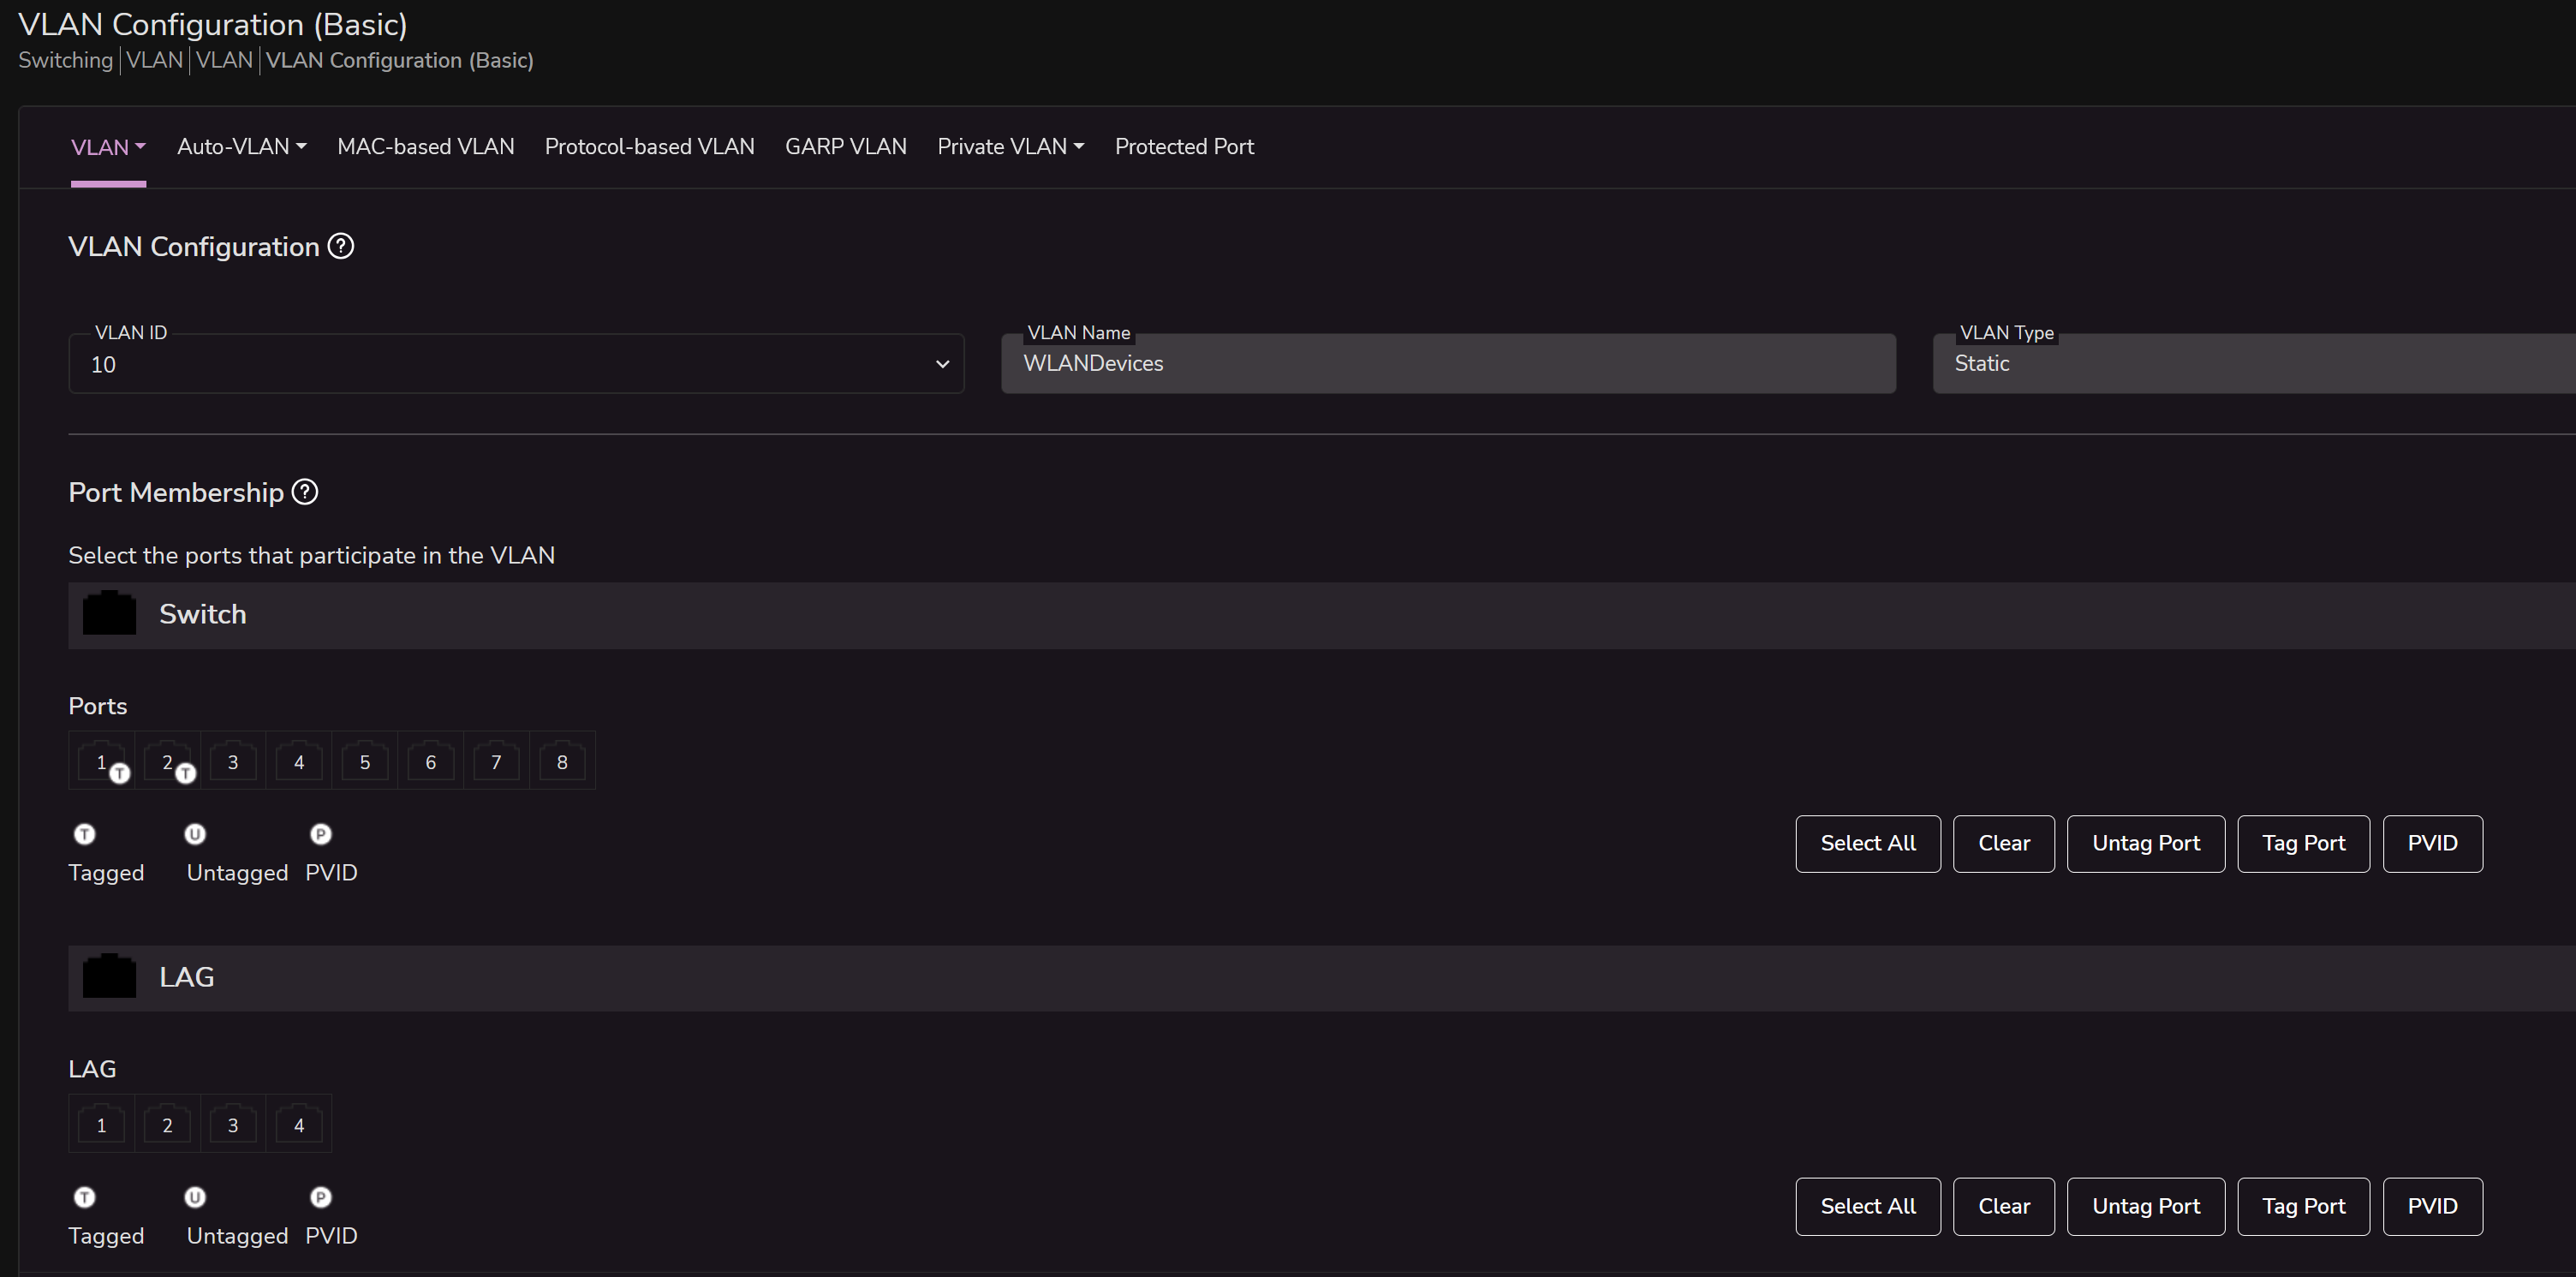This screenshot has height=1277, width=2576.
Task: Click Select All in LAG section
Action: (1867, 1206)
